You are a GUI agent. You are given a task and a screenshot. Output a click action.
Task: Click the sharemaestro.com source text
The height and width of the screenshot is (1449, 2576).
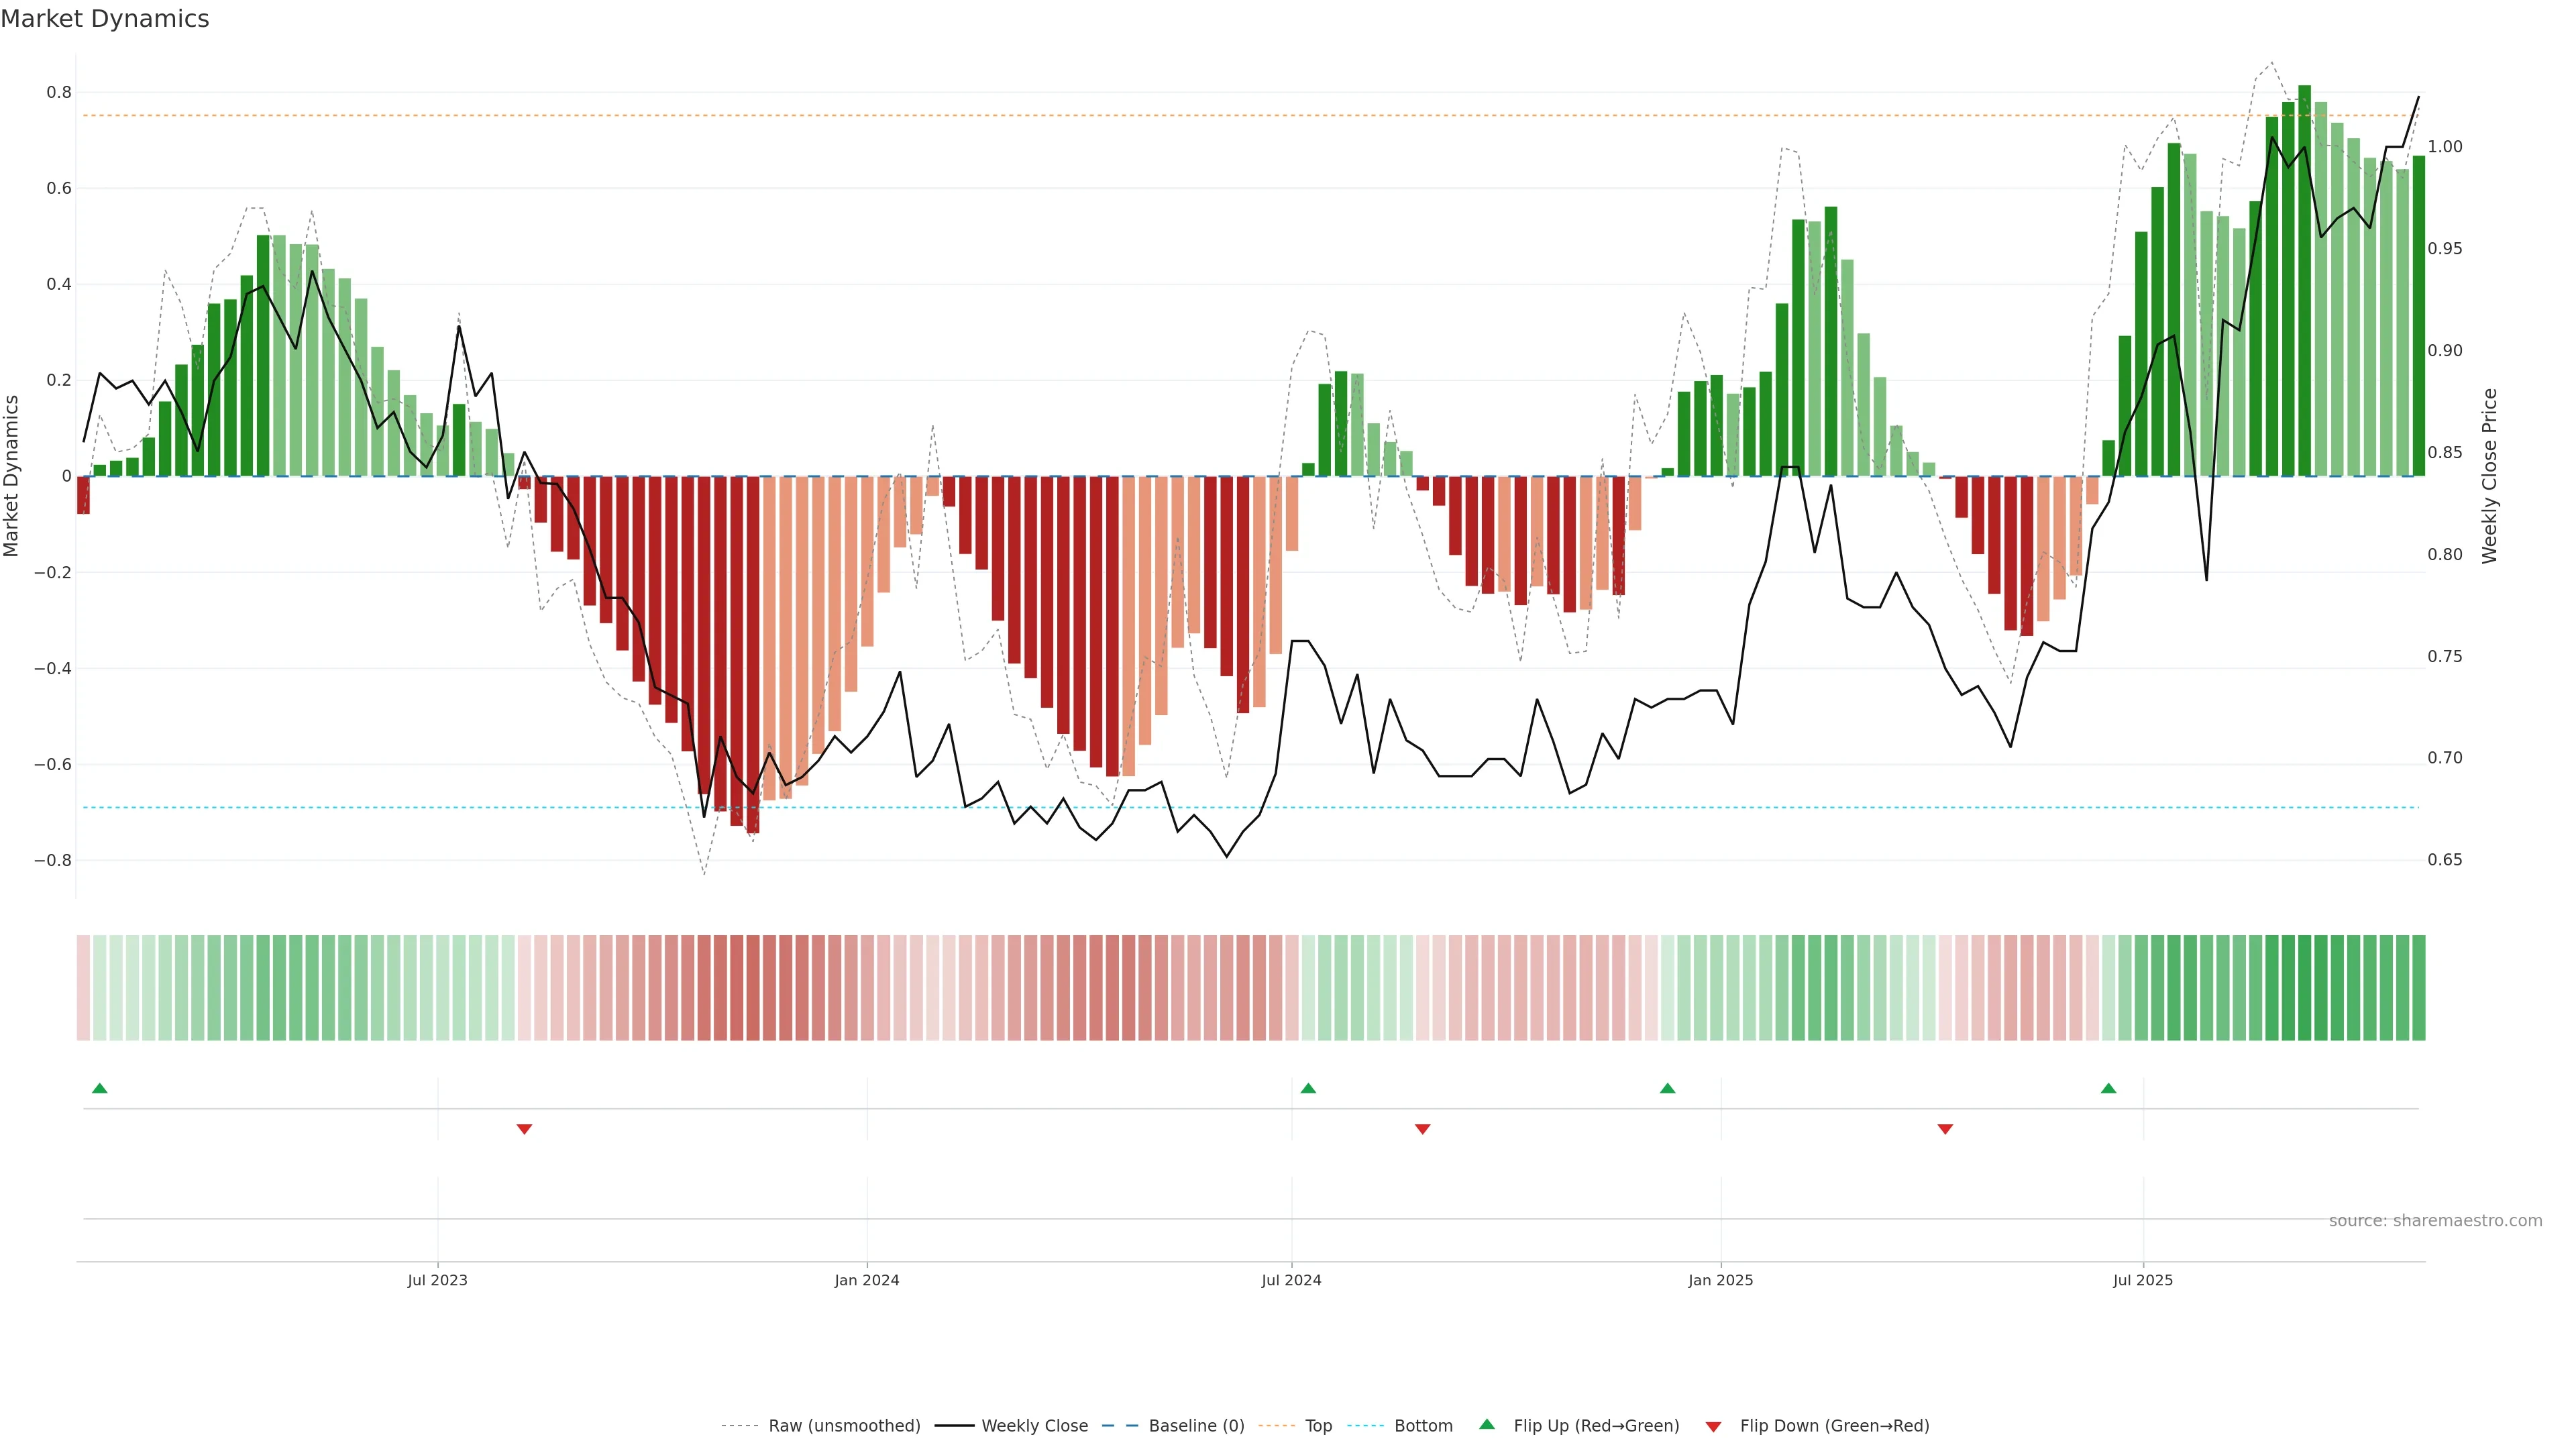(2435, 1221)
